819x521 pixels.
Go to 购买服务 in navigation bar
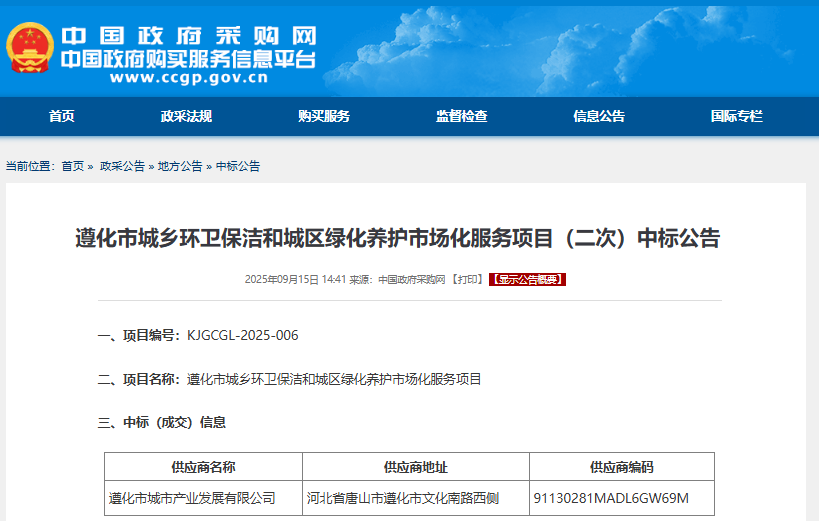(324, 116)
